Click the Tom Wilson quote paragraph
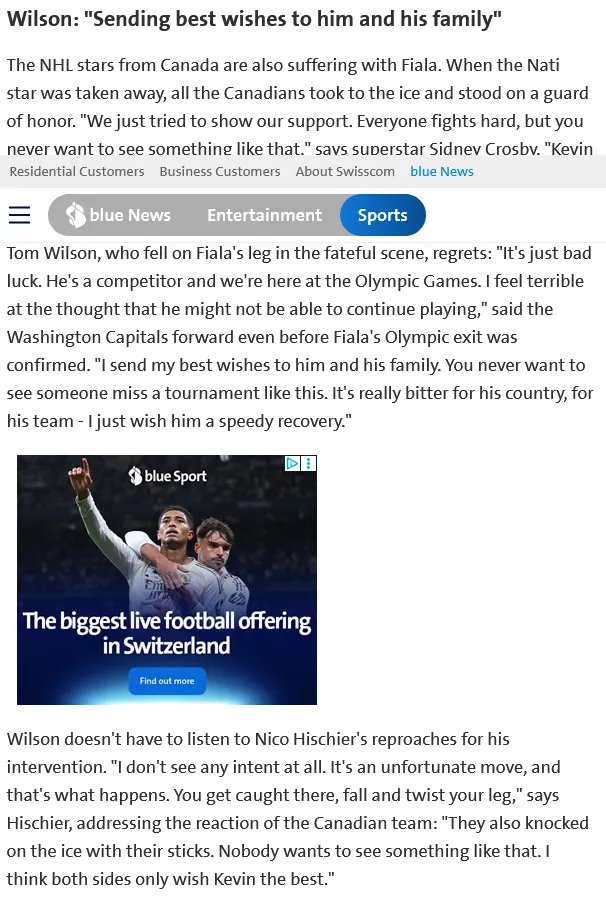The image size is (606, 903). [x=300, y=337]
